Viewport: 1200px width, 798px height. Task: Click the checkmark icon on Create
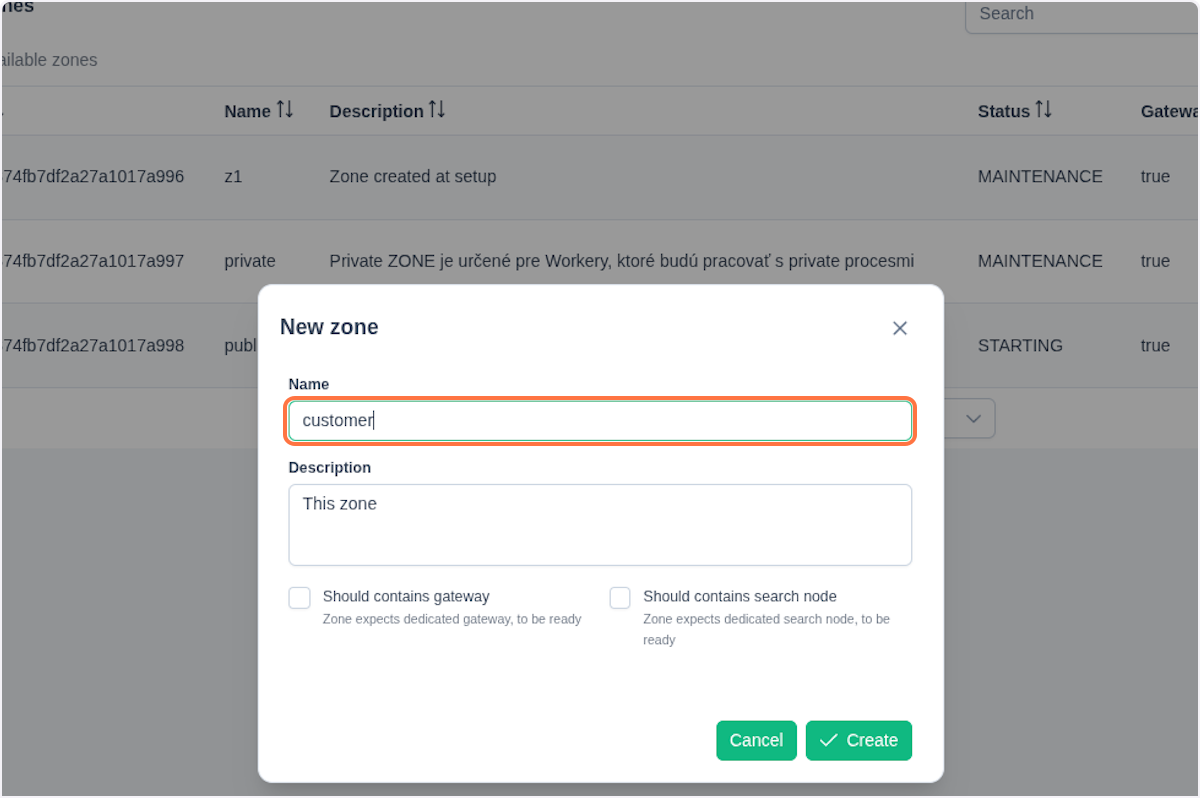click(828, 740)
